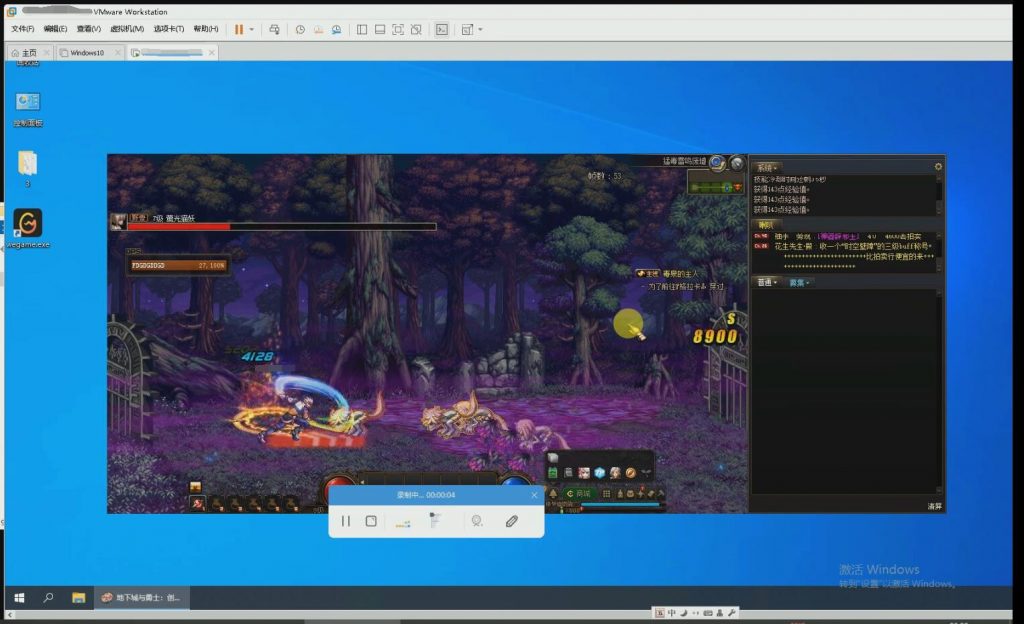Switch to the 主页 home tab
Viewport: 1024px width, 624px height.
[25, 53]
